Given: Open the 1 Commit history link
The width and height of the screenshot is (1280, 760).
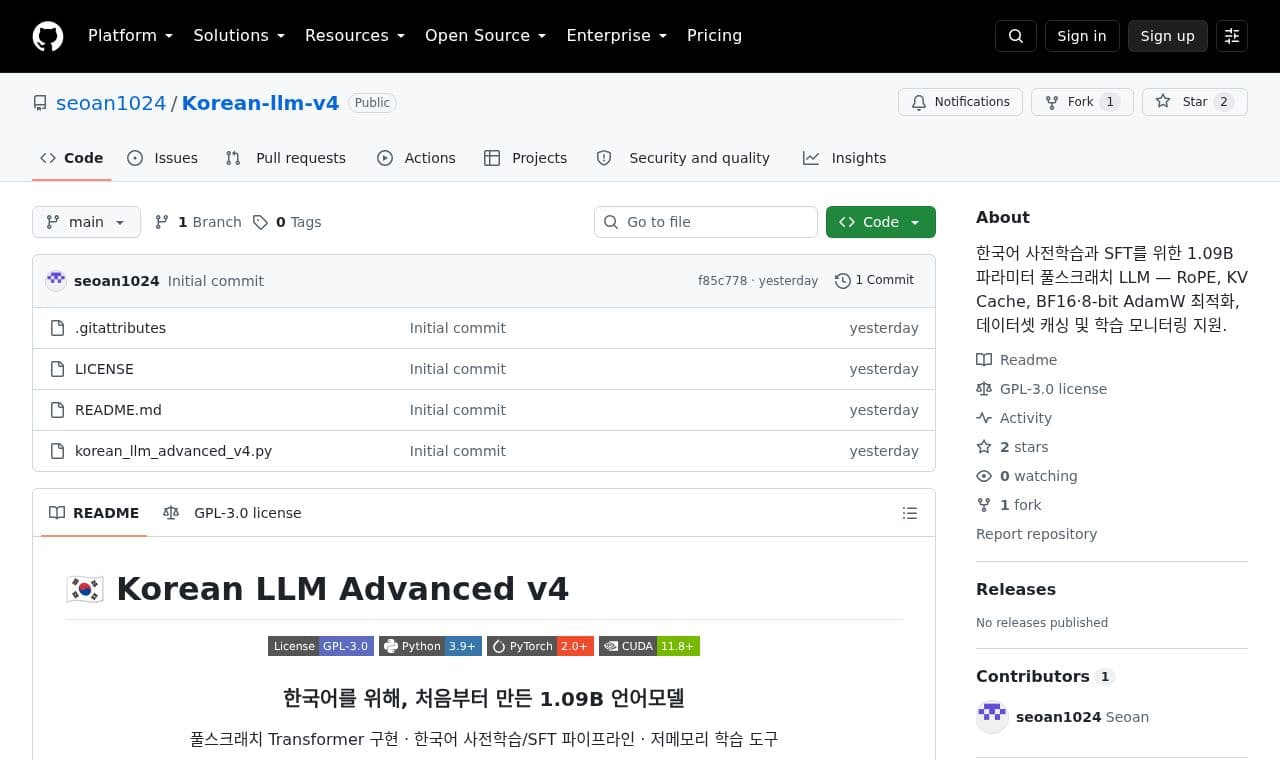Looking at the screenshot, I should click(875, 281).
